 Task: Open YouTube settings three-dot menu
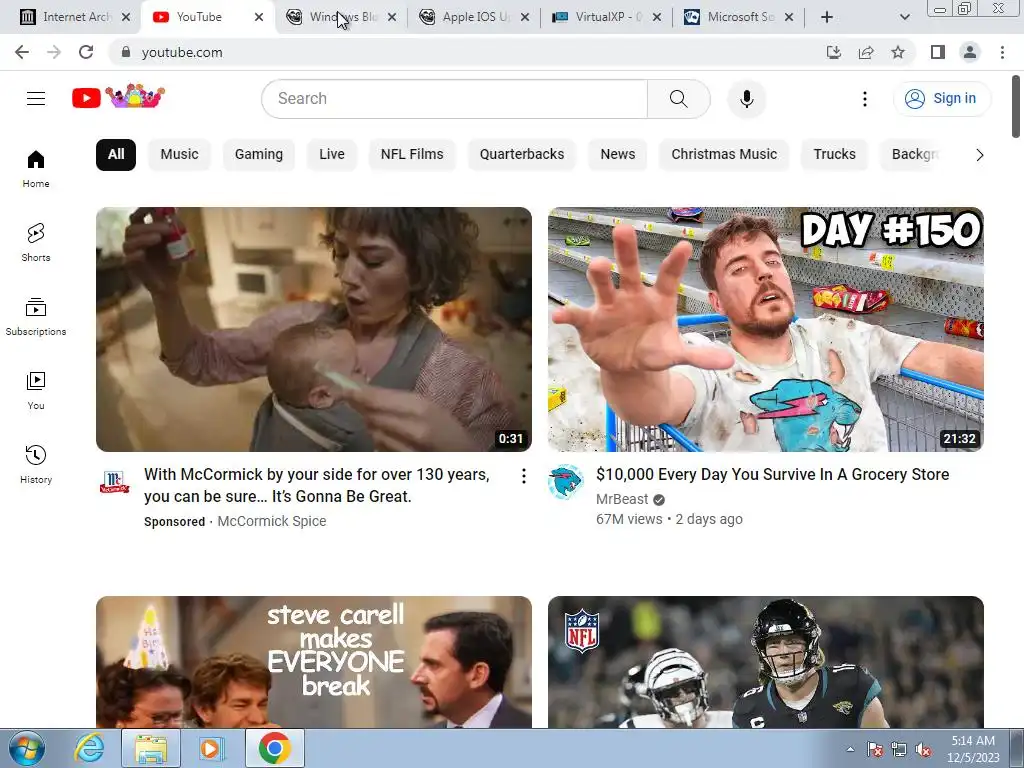coord(865,99)
